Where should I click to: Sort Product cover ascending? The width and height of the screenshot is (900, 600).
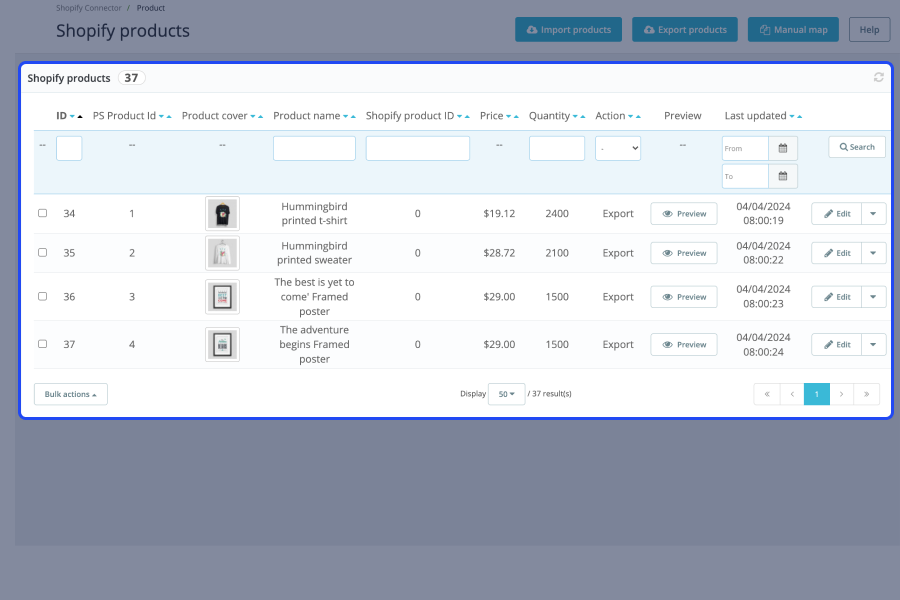pos(260,117)
